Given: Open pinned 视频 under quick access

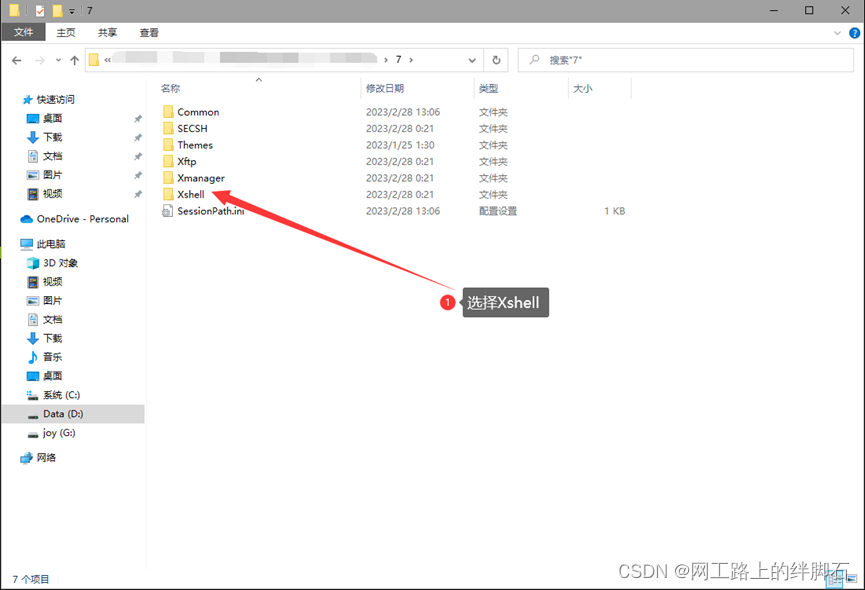Looking at the screenshot, I should tap(52, 194).
